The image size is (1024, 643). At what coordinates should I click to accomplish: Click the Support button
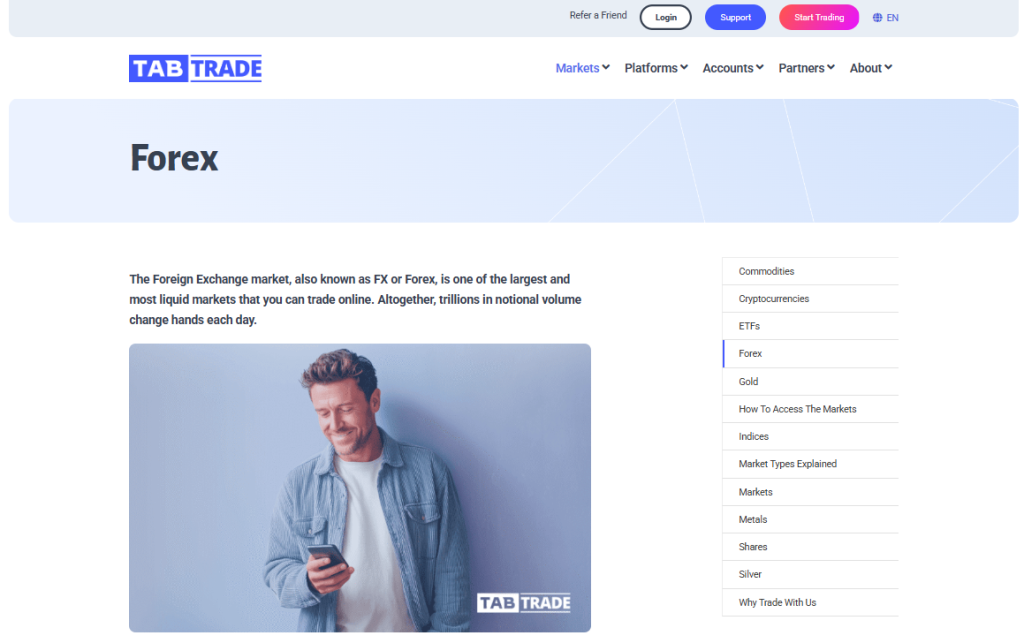(735, 18)
